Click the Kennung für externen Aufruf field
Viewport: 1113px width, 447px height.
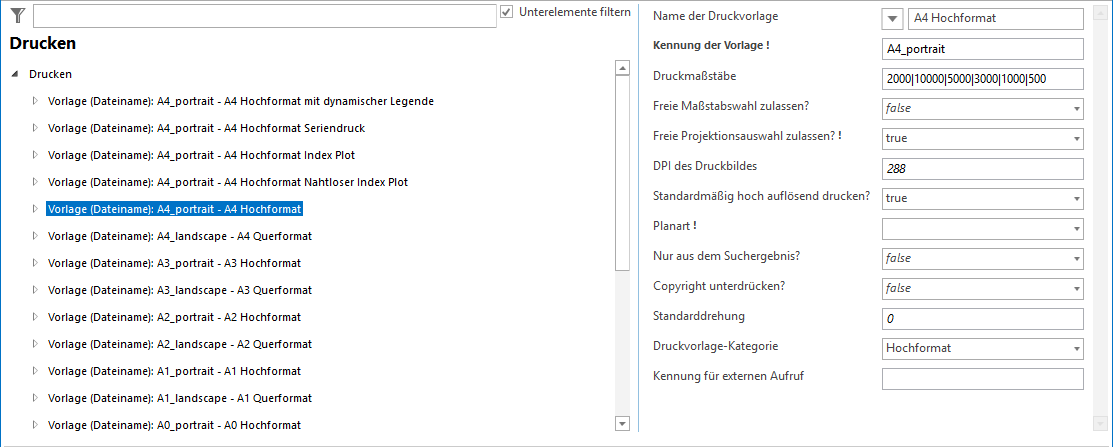coord(982,379)
